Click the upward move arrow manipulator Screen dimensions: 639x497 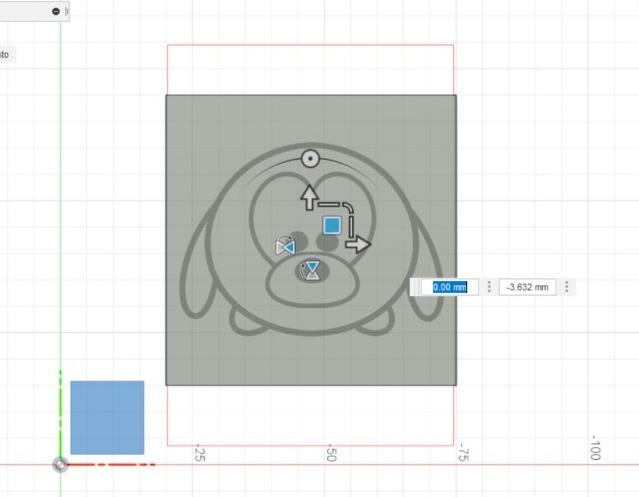[x=309, y=196]
